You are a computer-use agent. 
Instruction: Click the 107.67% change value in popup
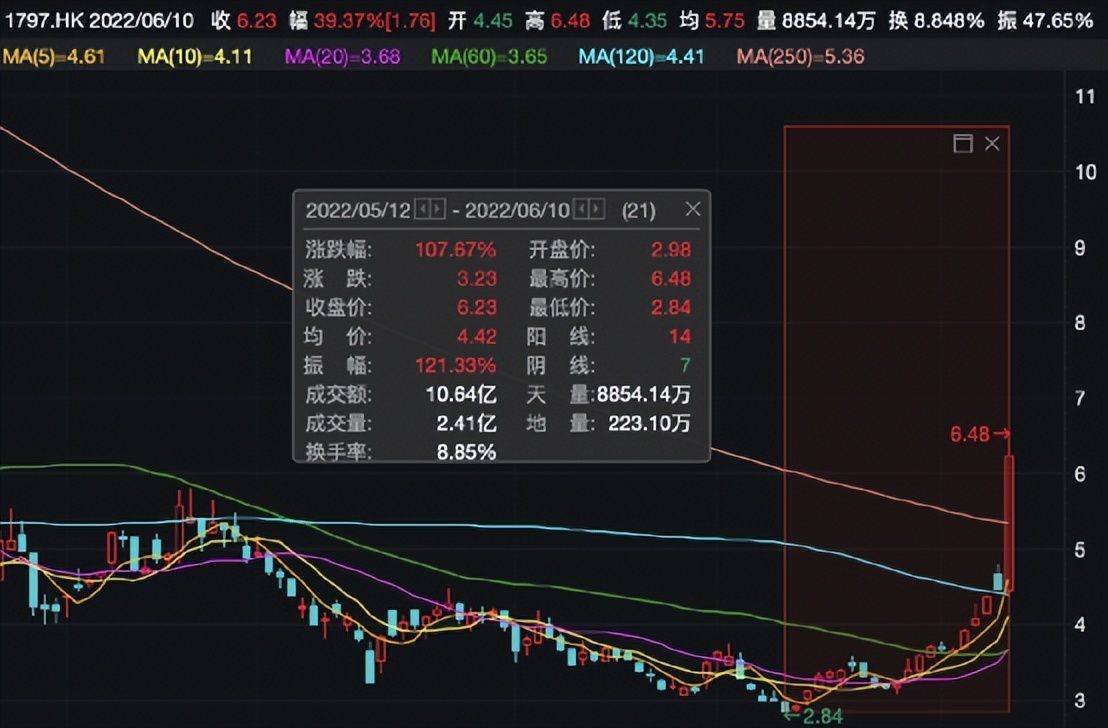pyautogui.click(x=456, y=249)
